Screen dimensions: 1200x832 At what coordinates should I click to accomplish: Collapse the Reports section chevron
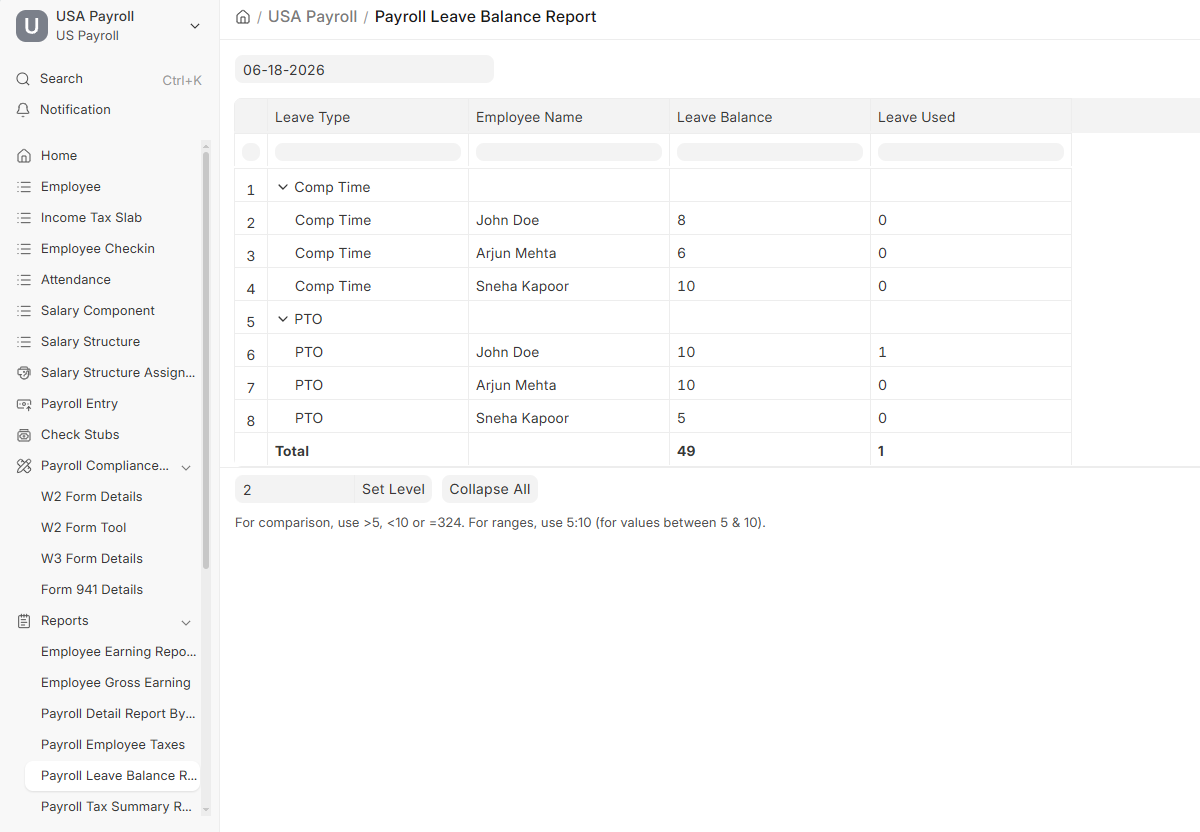click(186, 622)
